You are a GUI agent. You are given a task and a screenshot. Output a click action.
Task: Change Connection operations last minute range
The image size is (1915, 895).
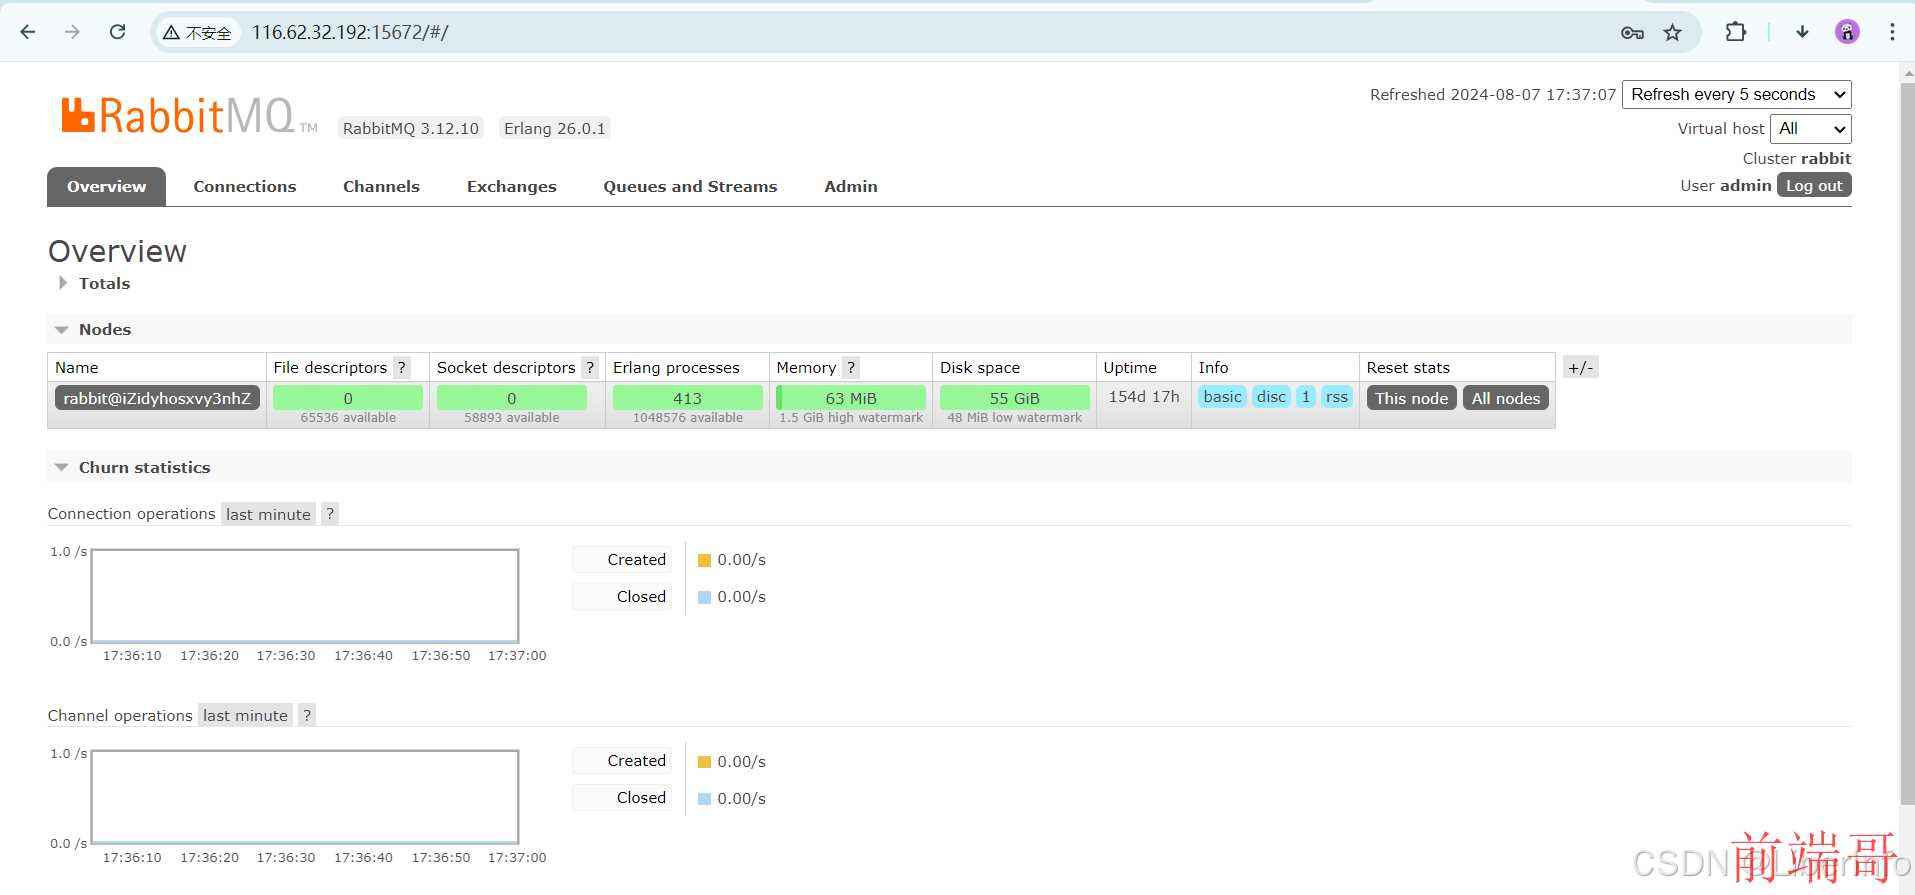[x=268, y=514]
